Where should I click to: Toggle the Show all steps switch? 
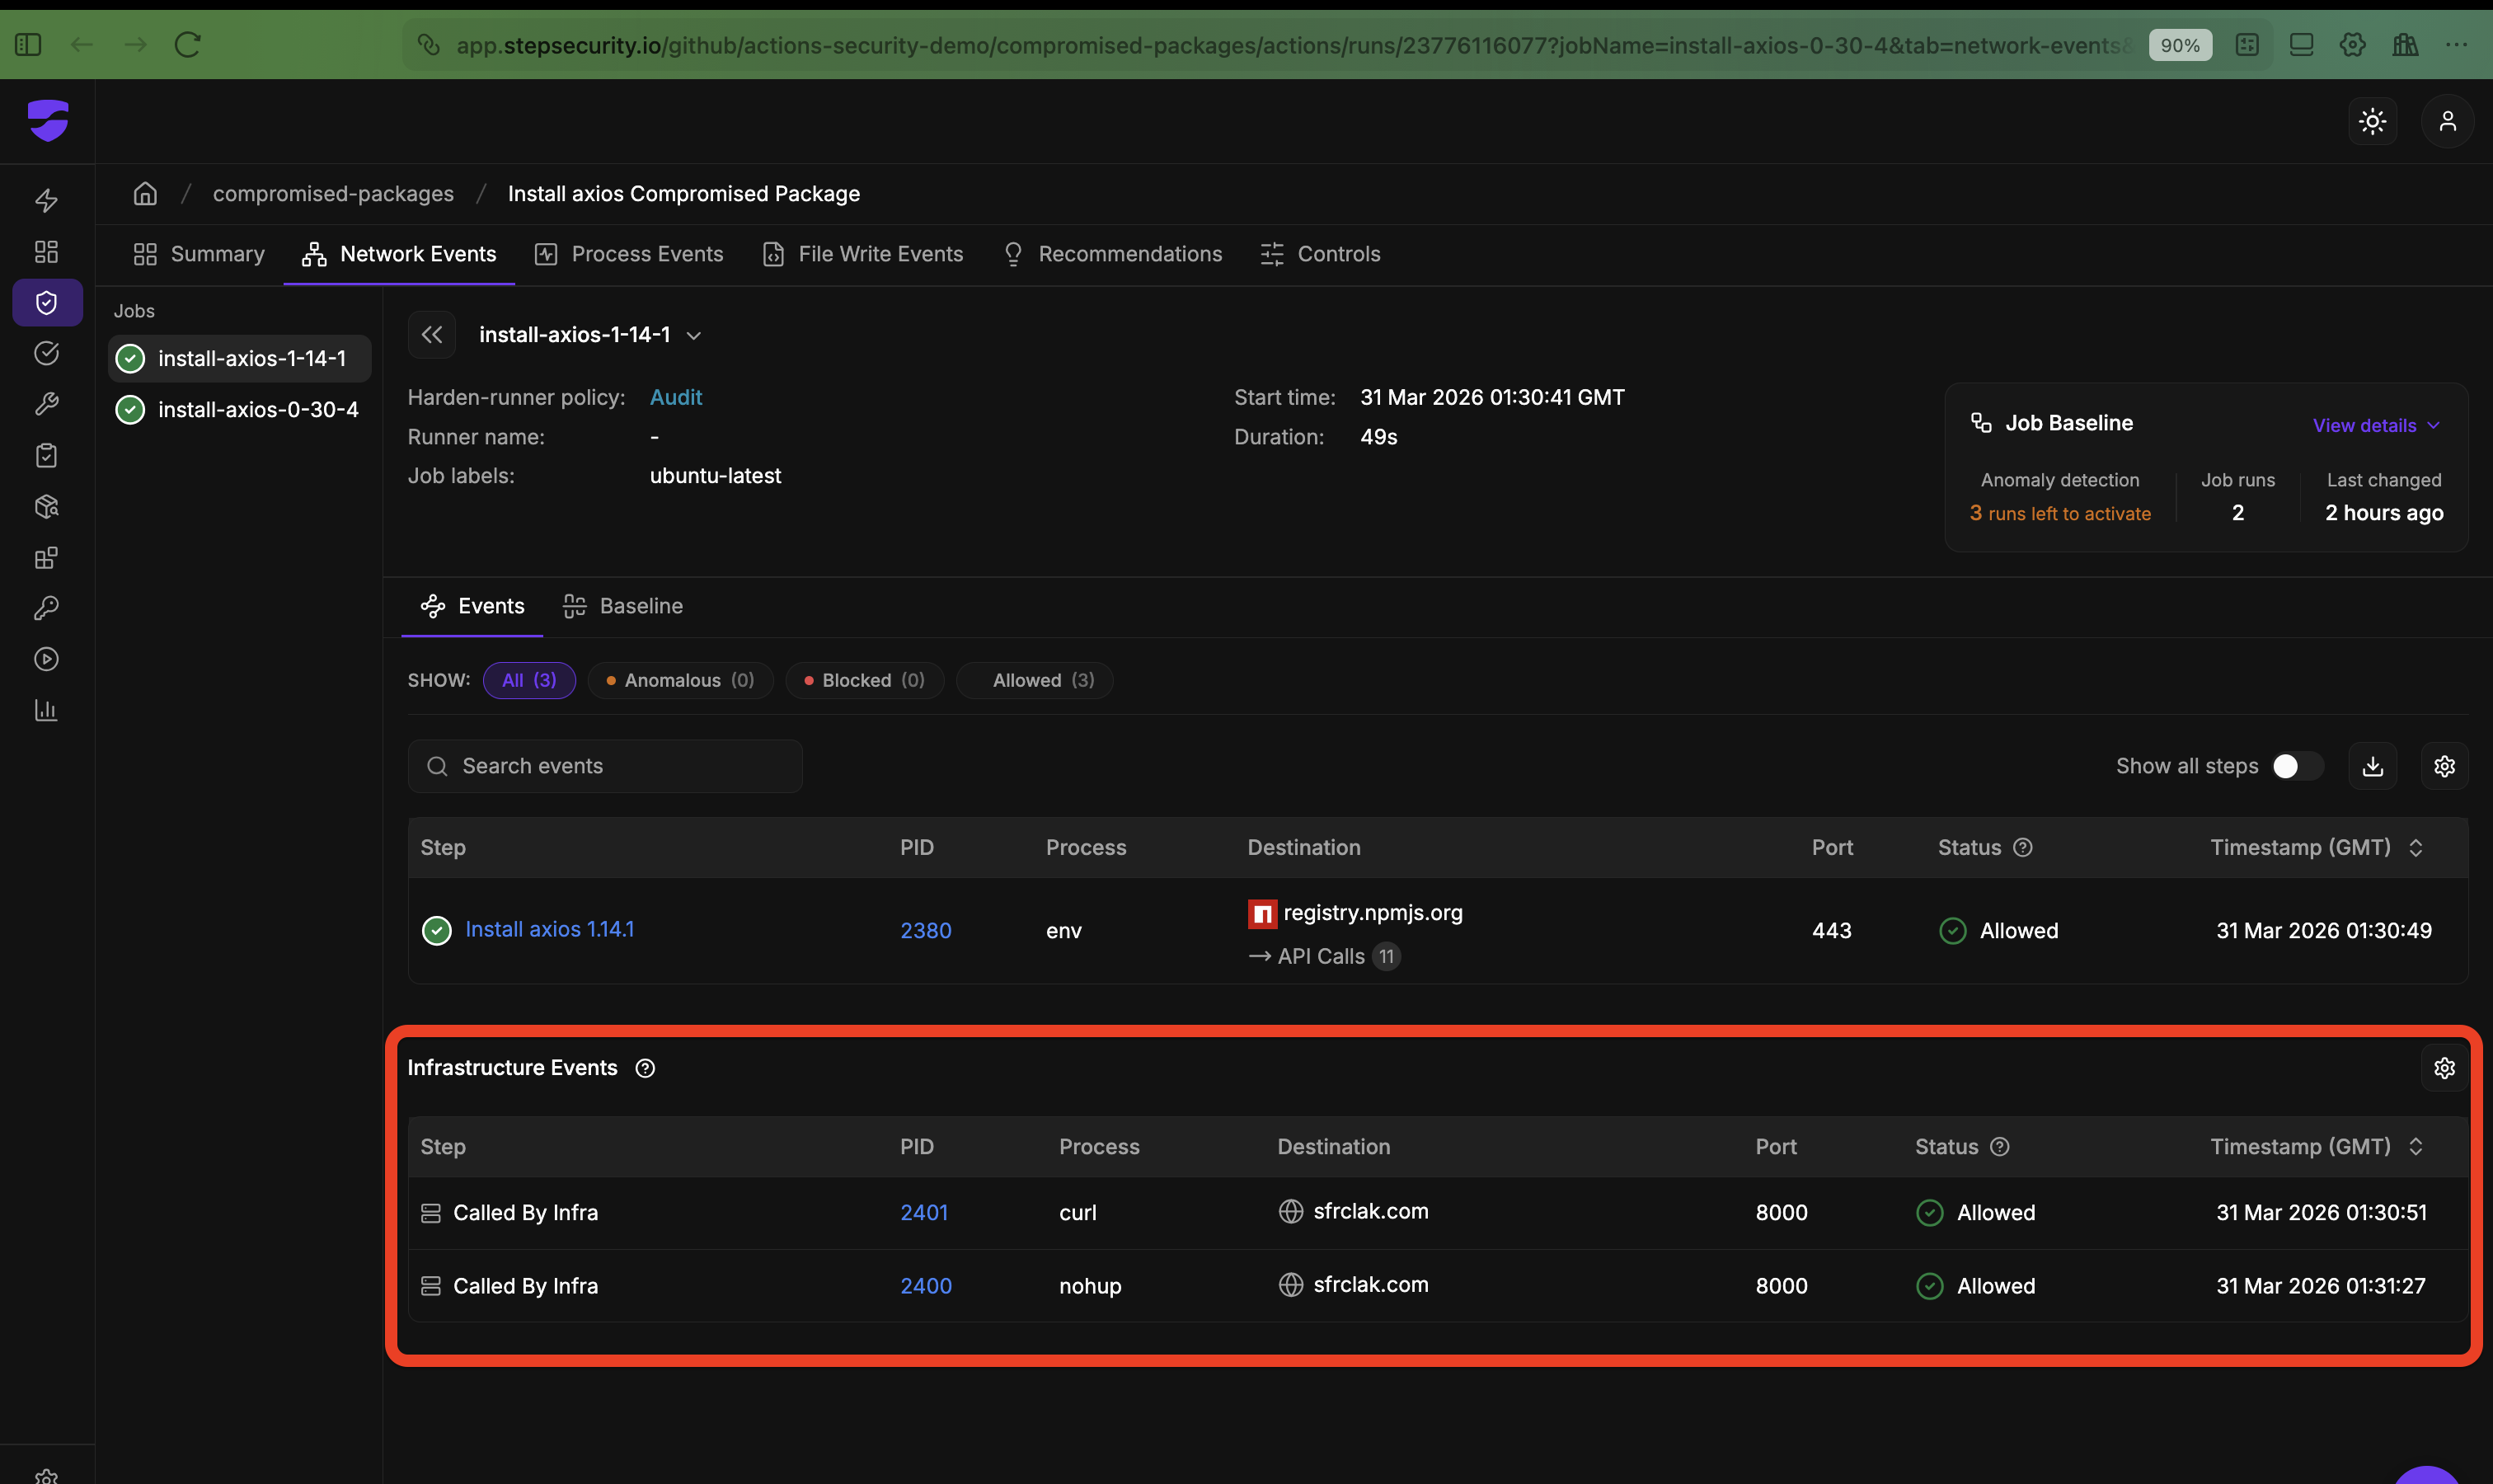tap(2296, 766)
